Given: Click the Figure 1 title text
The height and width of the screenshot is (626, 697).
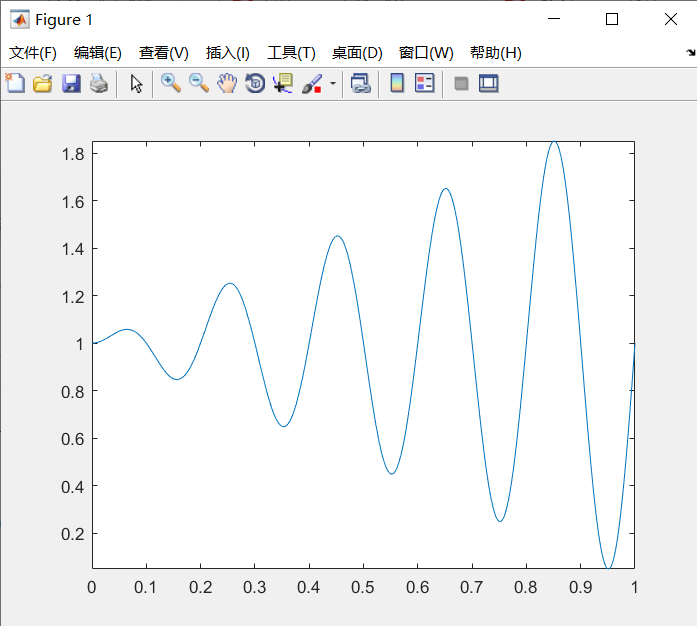Looking at the screenshot, I should [64, 20].
